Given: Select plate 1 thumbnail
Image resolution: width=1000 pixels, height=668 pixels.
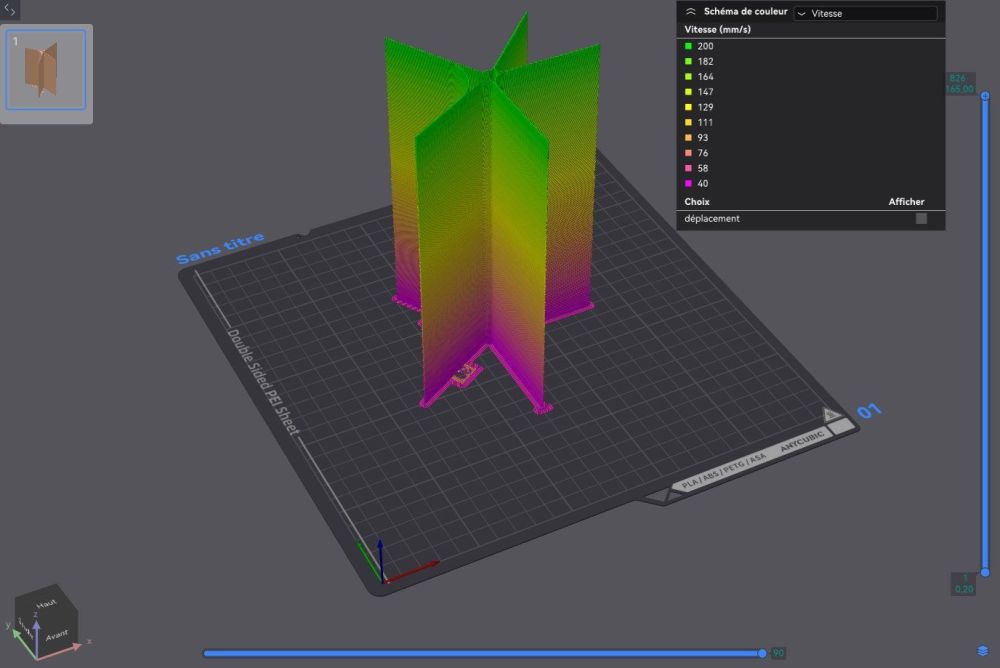Looking at the screenshot, I should [x=46, y=70].
